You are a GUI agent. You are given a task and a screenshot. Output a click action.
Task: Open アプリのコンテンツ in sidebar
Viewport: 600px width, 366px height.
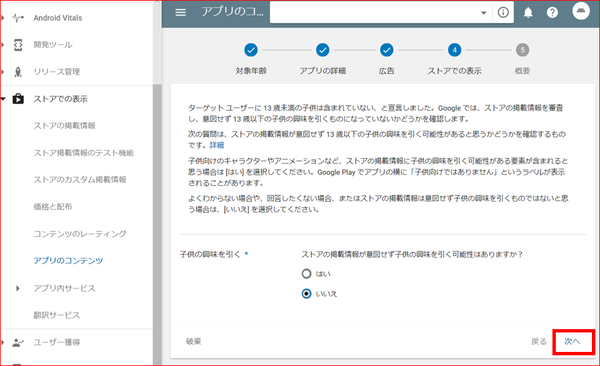click(x=68, y=261)
